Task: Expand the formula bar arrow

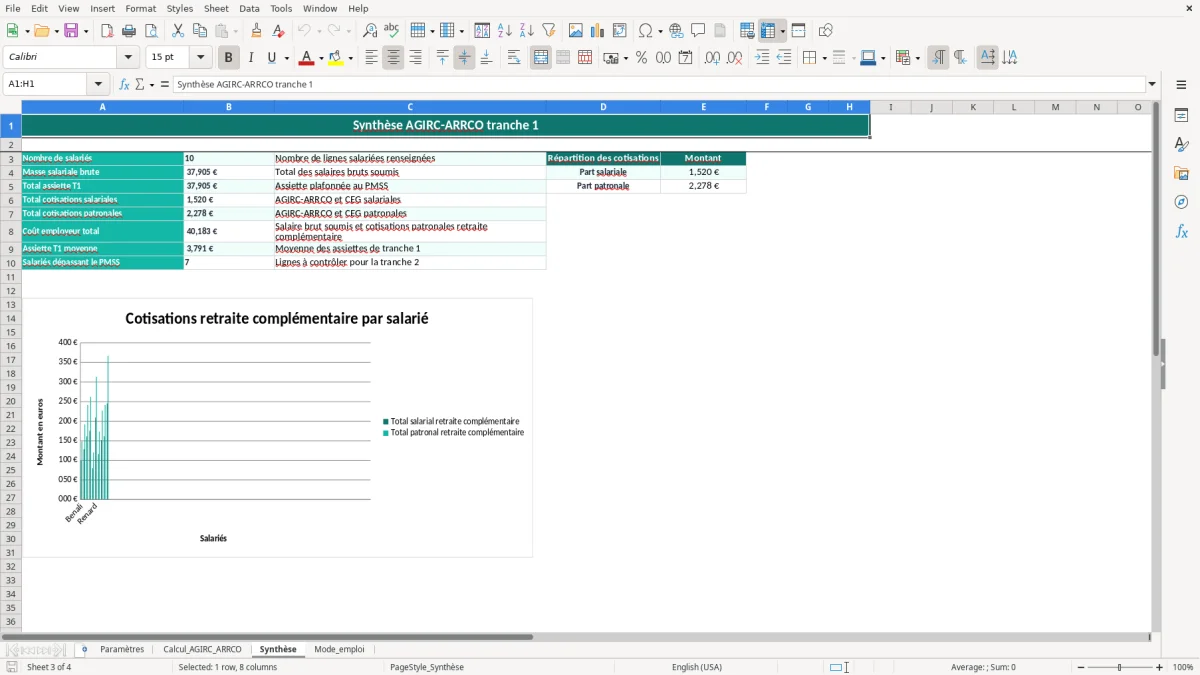Action: click(1152, 84)
